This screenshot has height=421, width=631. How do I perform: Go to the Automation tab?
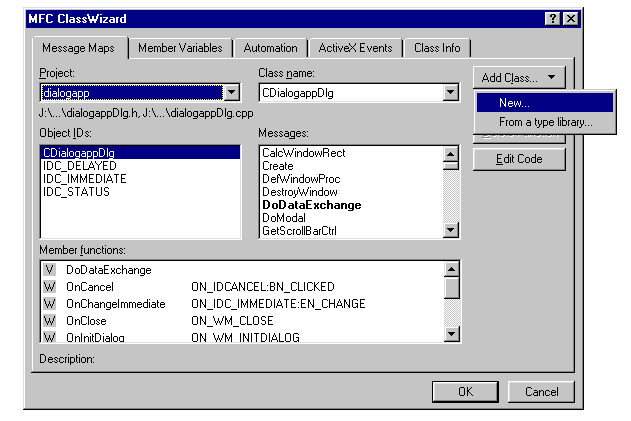[x=270, y=48]
